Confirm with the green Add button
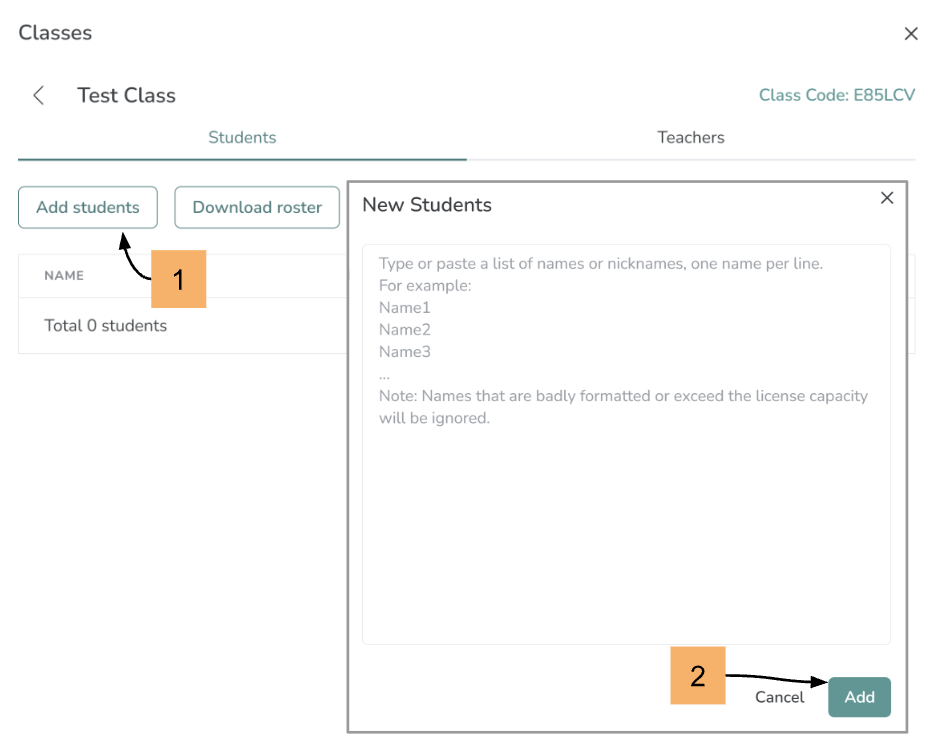 click(x=859, y=697)
